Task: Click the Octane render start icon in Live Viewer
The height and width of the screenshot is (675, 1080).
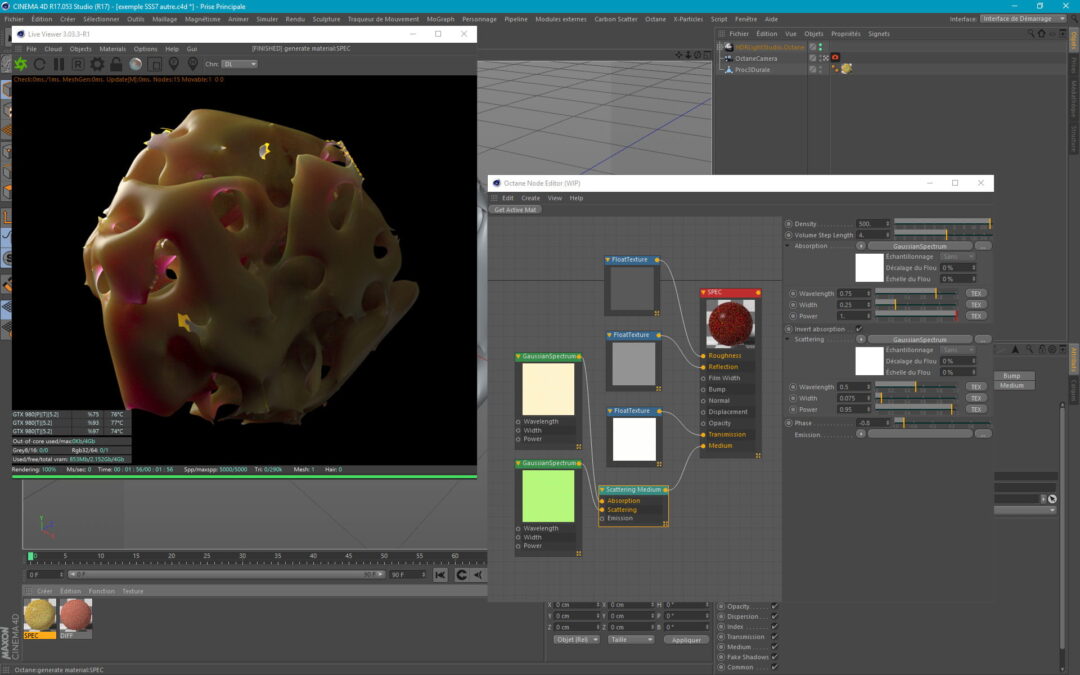Action: pyautogui.click(x=21, y=64)
